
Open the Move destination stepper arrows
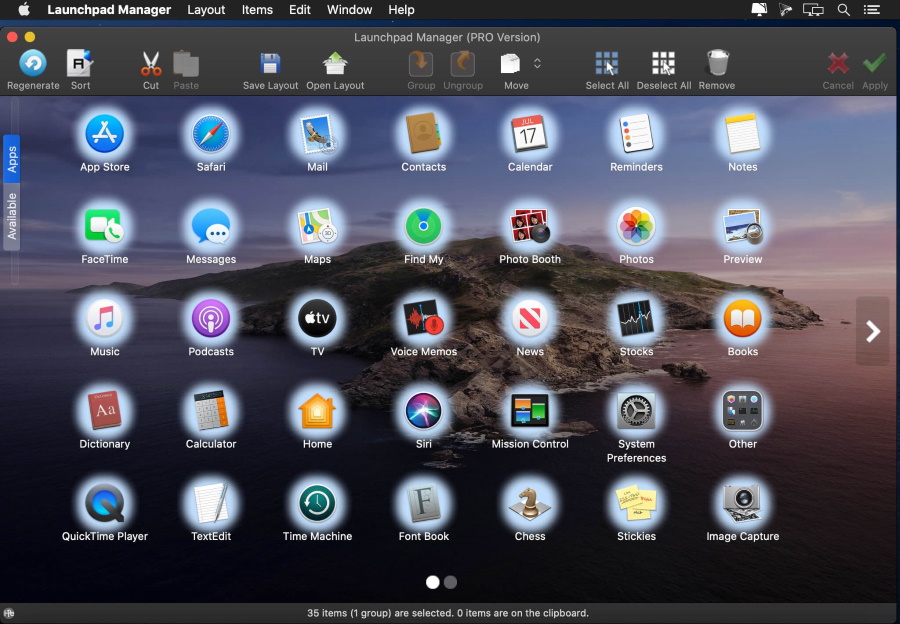pos(537,63)
